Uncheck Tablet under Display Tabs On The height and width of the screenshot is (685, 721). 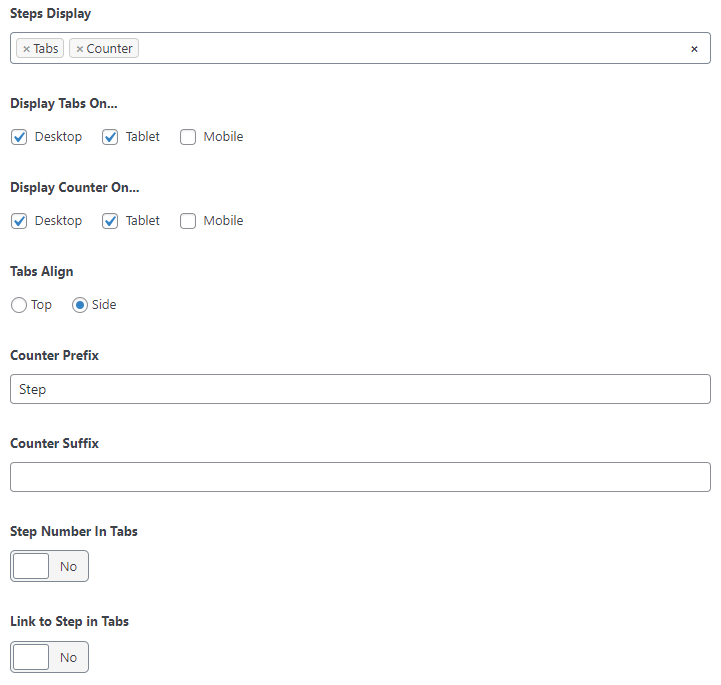tap(110, 137)
